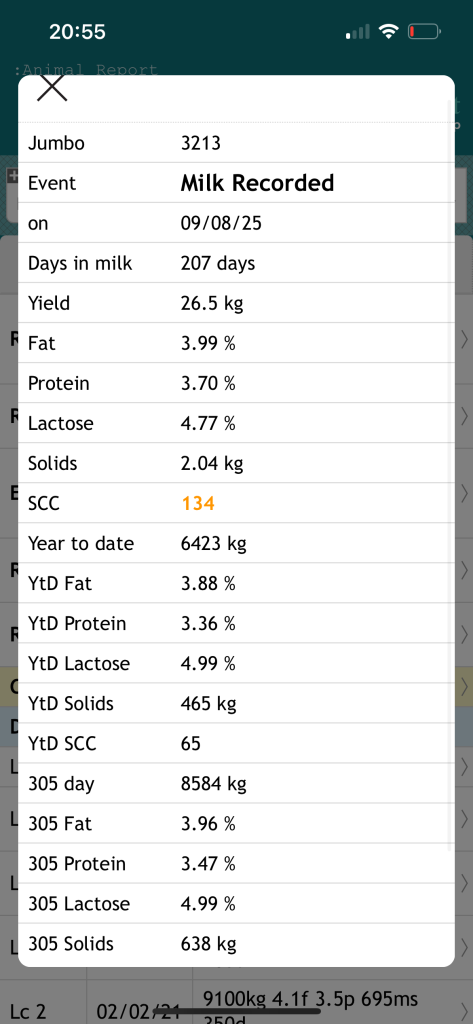Tap the small plus icon behind the popup's left edge
The height and width of the screenshot is (1024, 473).
pyautogui.click(x=12, y=175)
